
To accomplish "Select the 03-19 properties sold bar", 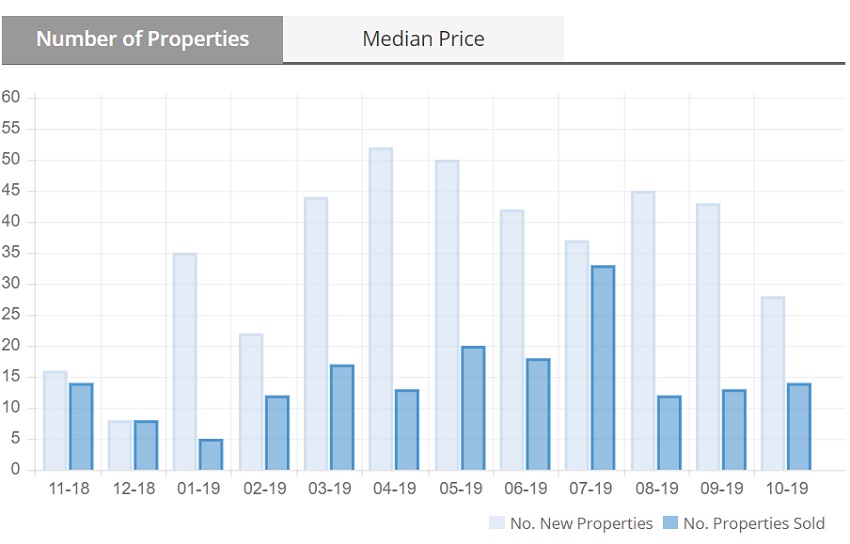I will click(341, 418).
